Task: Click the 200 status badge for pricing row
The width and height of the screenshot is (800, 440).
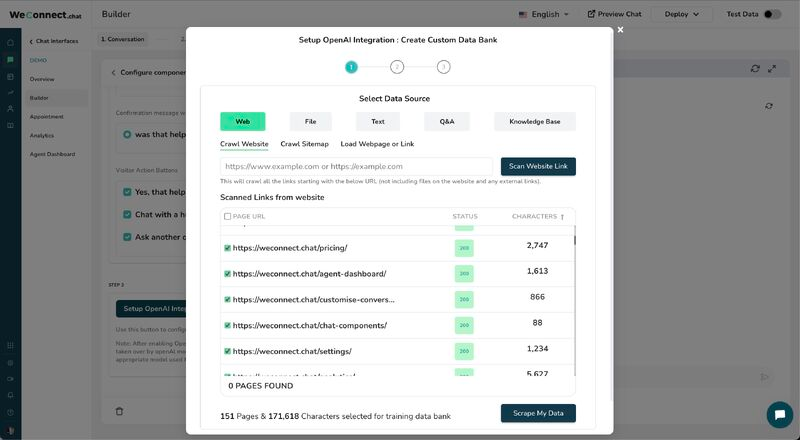Action: coord(464,248)
